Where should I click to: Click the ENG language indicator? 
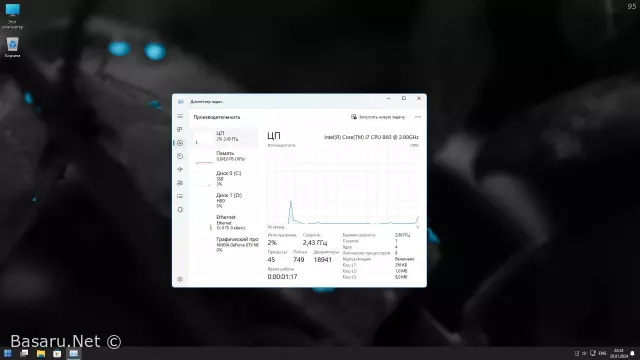tap(602, 353)
